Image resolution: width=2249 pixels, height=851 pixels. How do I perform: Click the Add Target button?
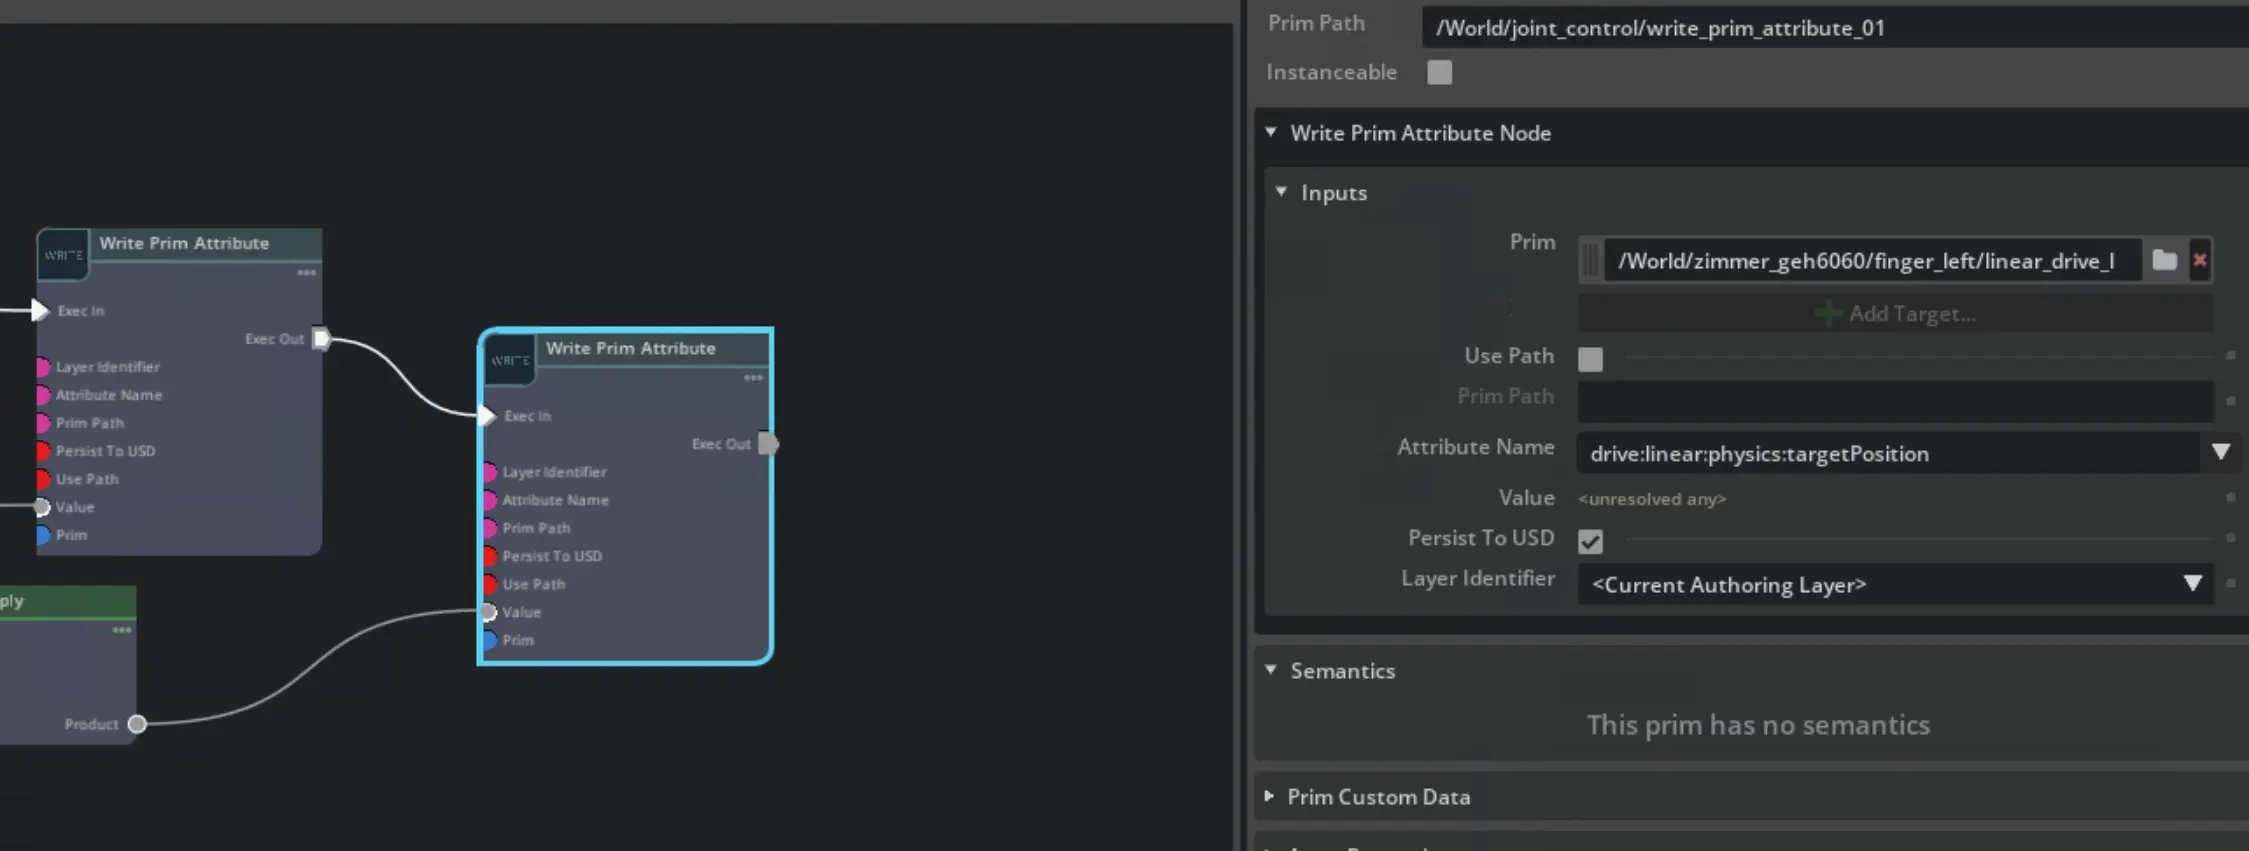pos(1911,314)
